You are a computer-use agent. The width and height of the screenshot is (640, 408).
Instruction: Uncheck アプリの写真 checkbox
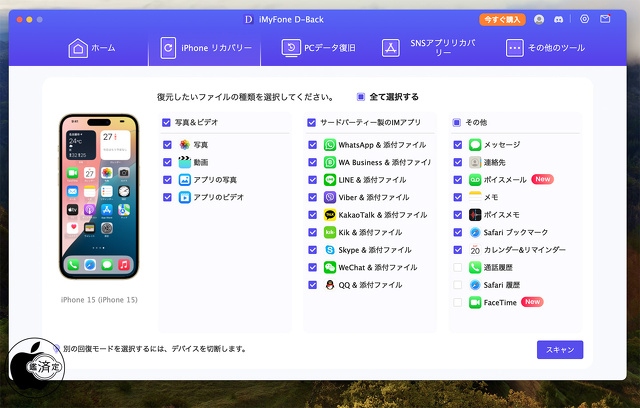click(167, 180)
